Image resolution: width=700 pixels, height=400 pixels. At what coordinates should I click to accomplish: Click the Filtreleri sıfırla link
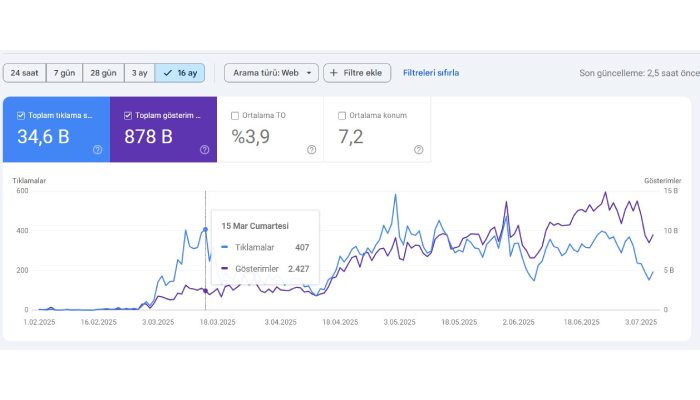point(431,73)
